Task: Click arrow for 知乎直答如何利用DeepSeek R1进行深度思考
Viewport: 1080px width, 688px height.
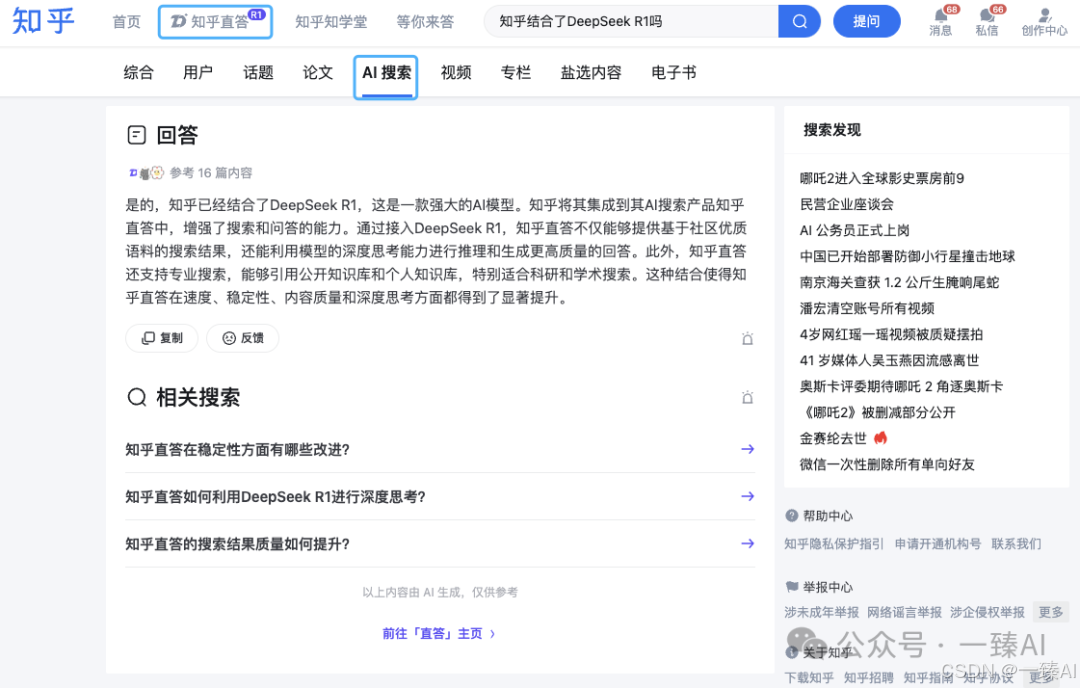Action: click(747, 496)
